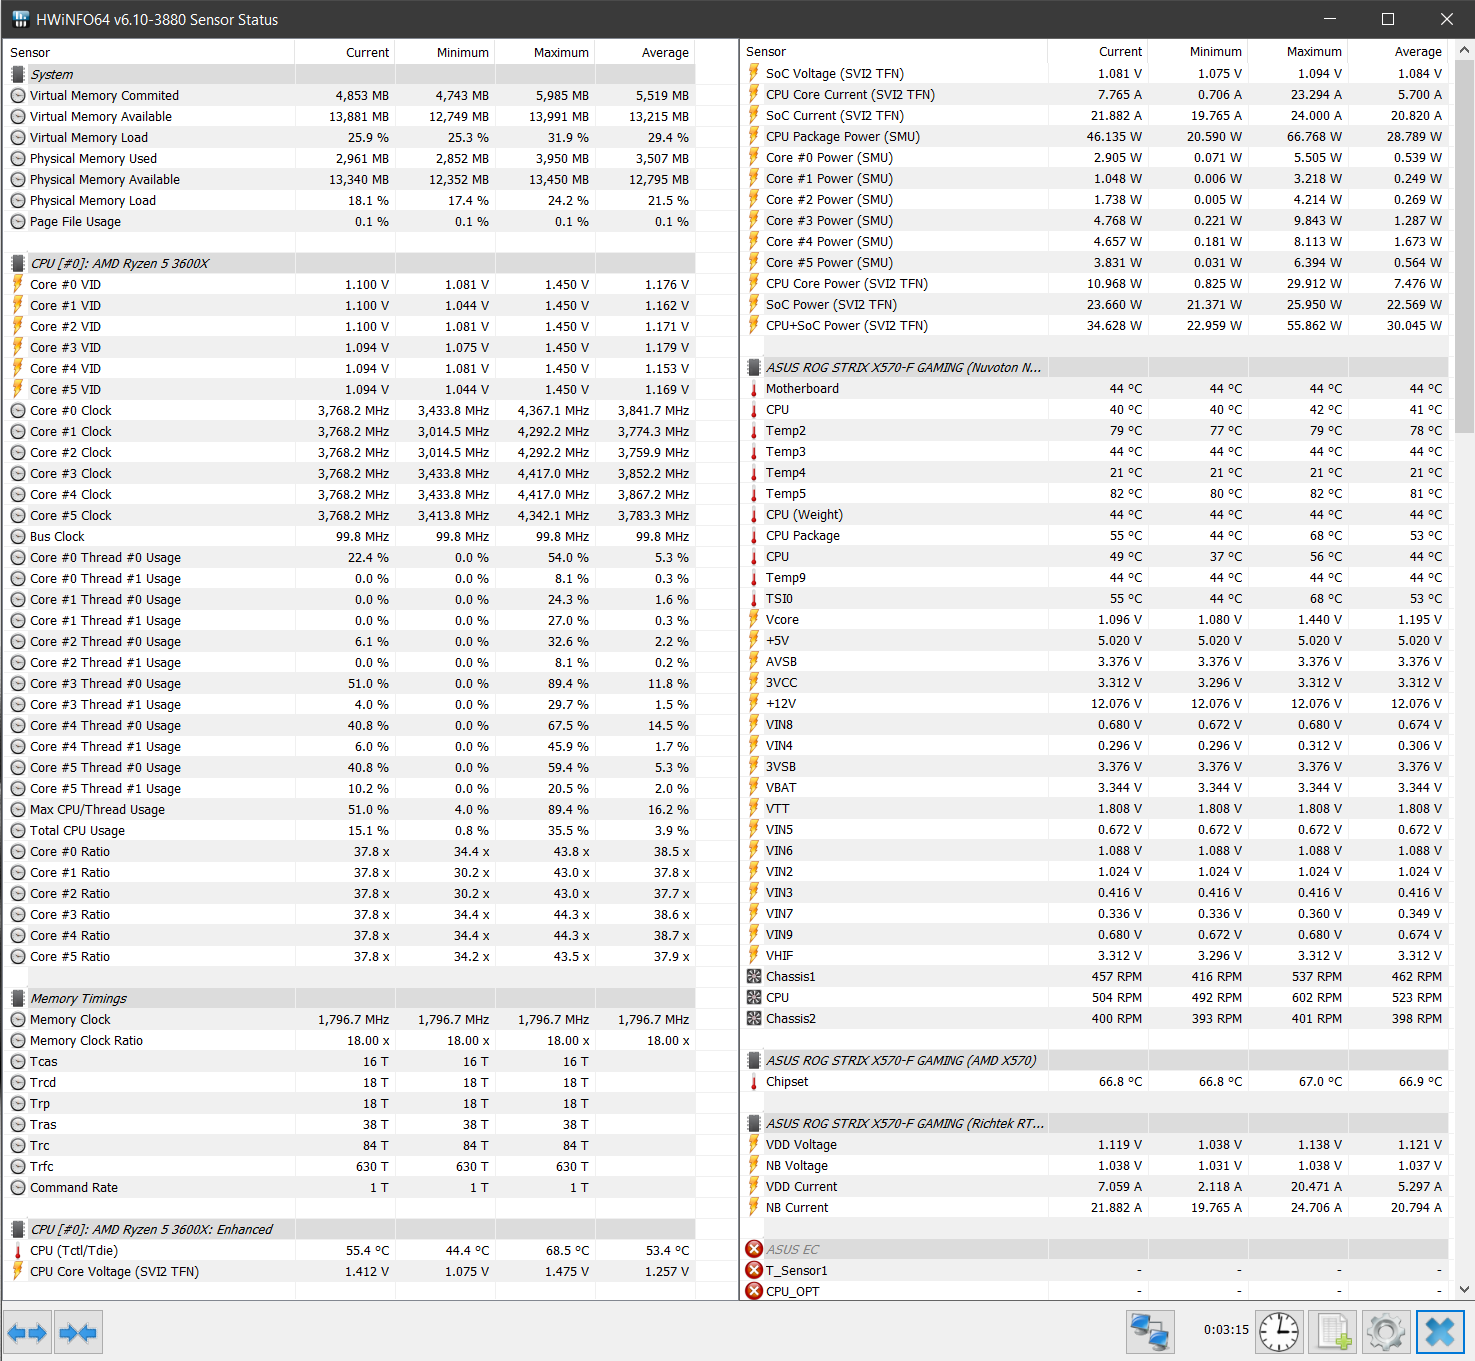Click the right pane vertical scrollbar thumb
Screen dimensions: 1475x1361
pos(1465,245)
